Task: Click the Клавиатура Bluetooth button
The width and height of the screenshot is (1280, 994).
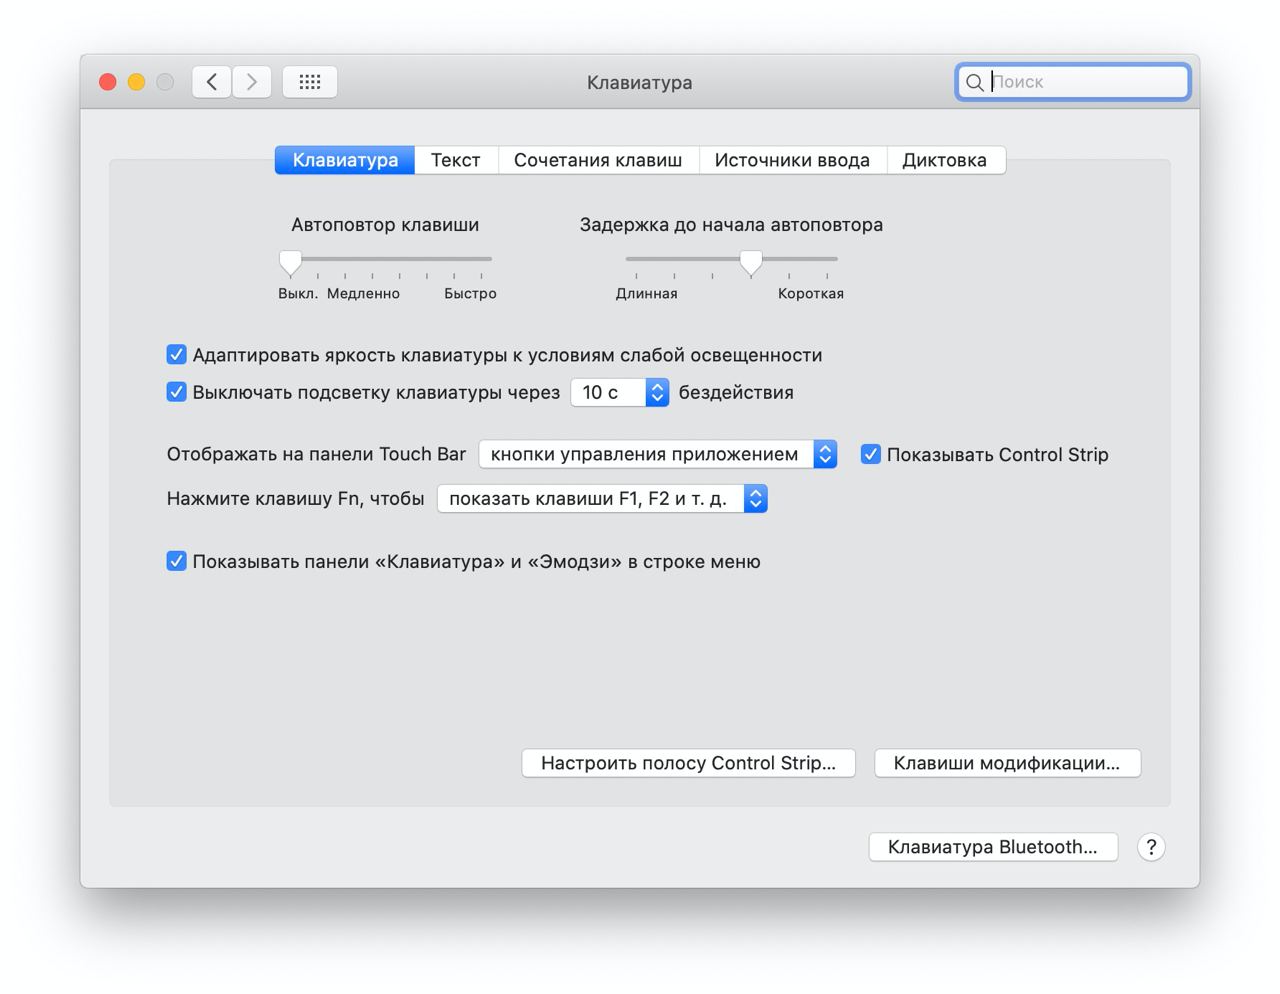Action: [x=993, y=847]
